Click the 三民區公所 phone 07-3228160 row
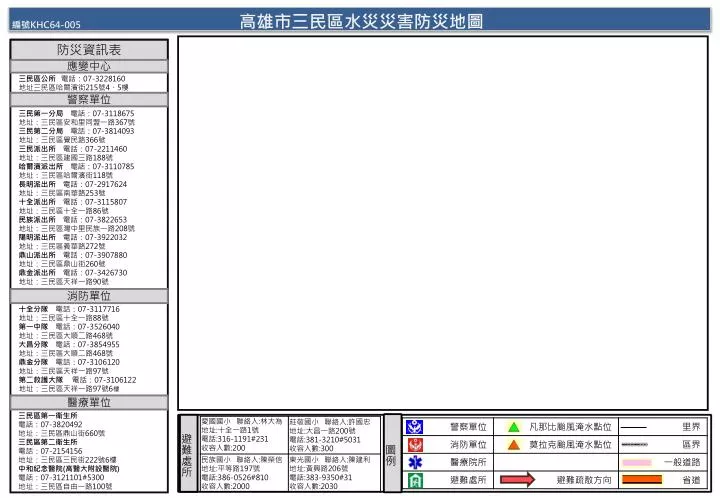Viewport: 720px width, 498px height. point(72,79)
